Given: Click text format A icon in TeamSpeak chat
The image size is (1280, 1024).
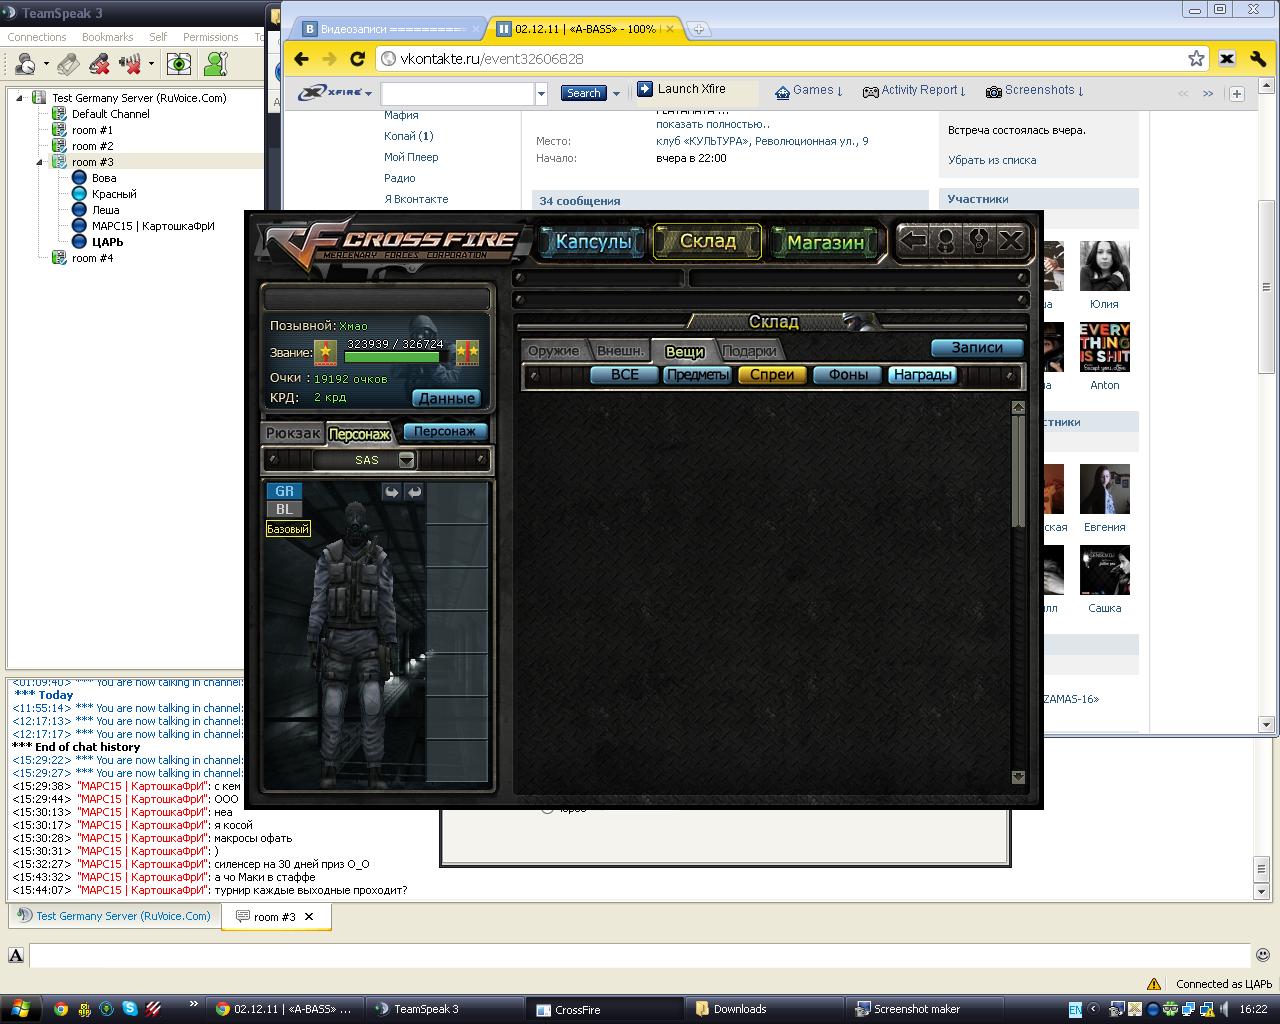Looking at the screenshot, I should 16,955.
